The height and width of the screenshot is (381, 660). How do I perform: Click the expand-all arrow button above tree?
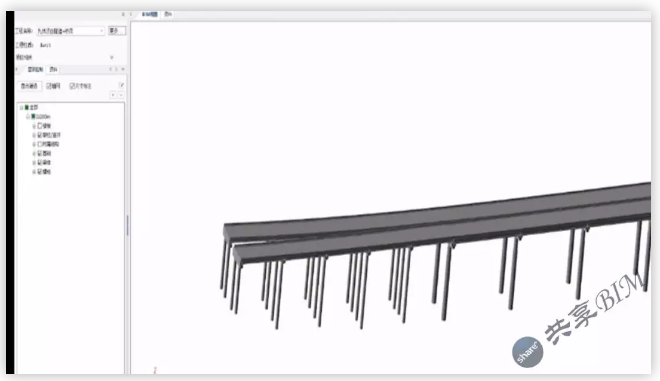(x=113, y=95)
